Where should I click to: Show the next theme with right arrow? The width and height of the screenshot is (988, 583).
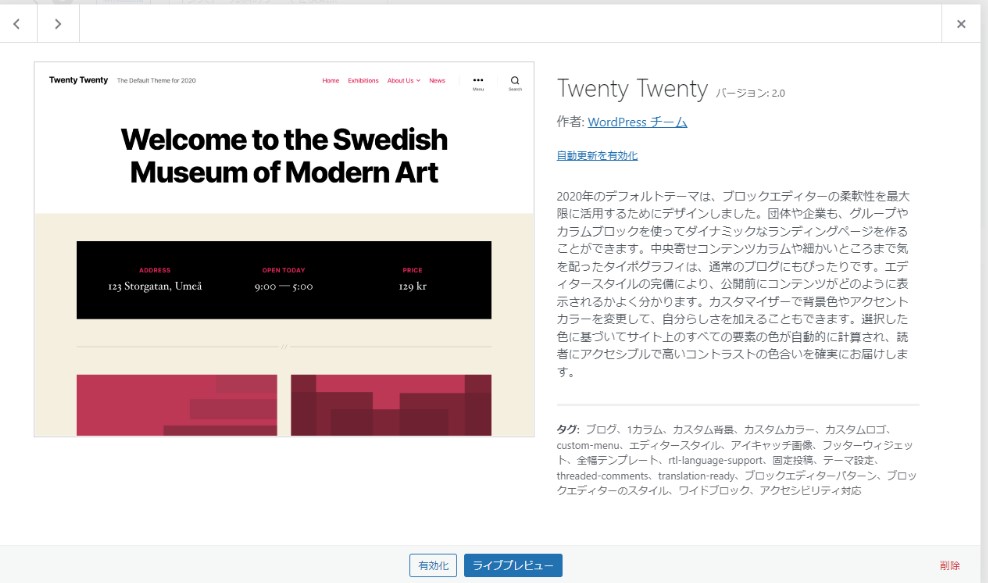(x=58, y=24)
